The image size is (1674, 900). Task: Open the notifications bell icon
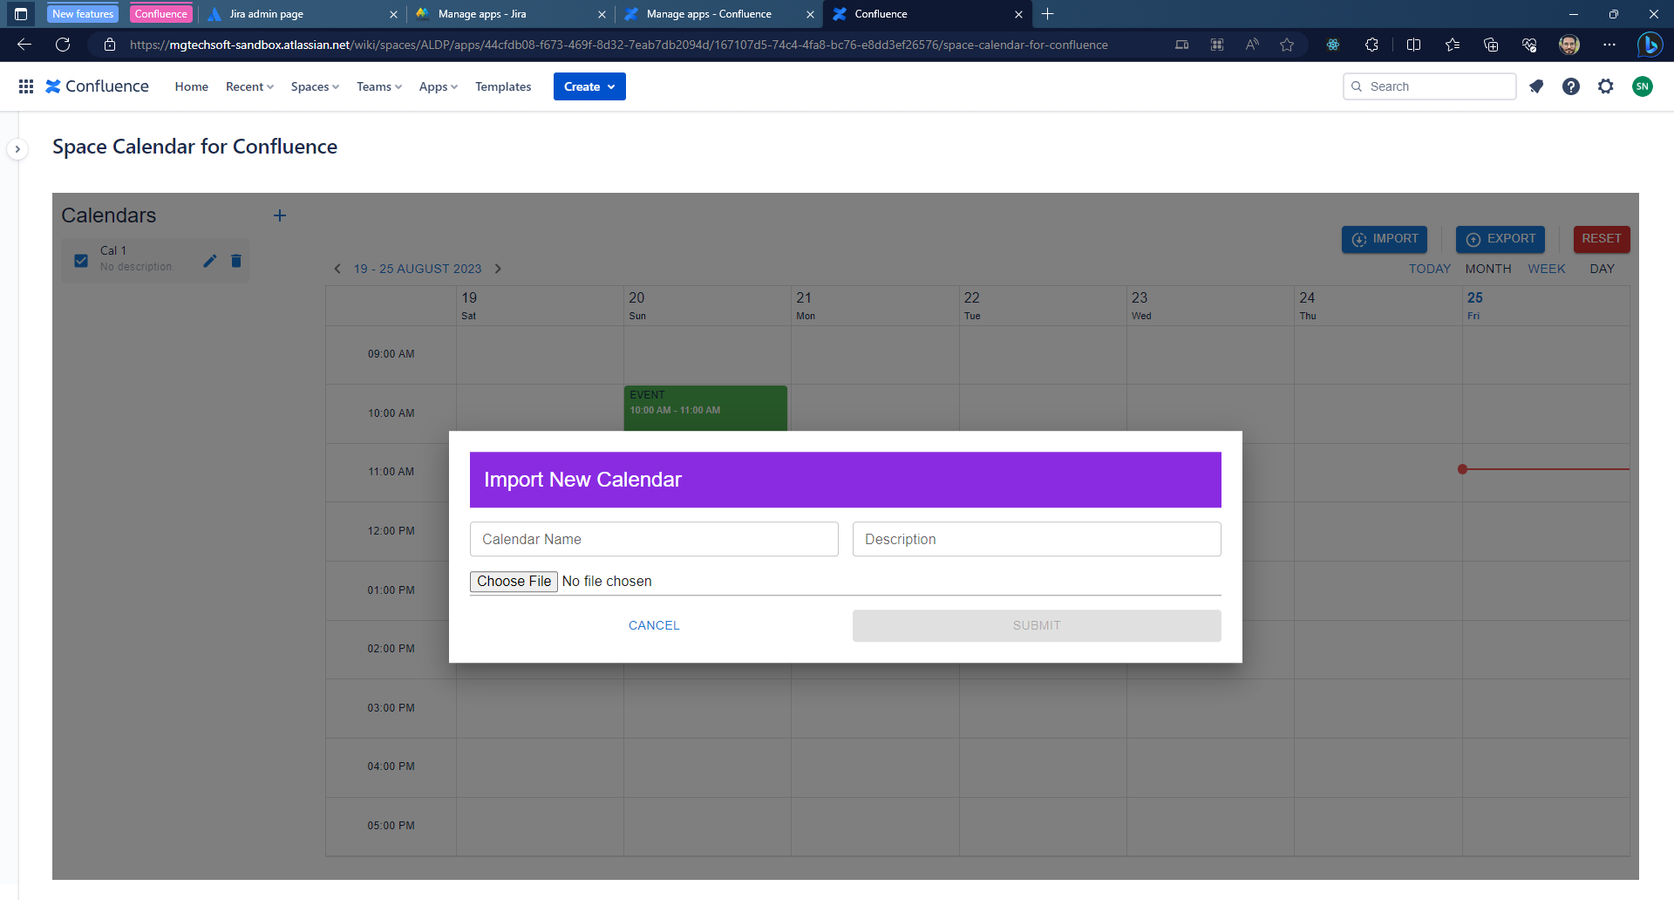(1537, 87)
